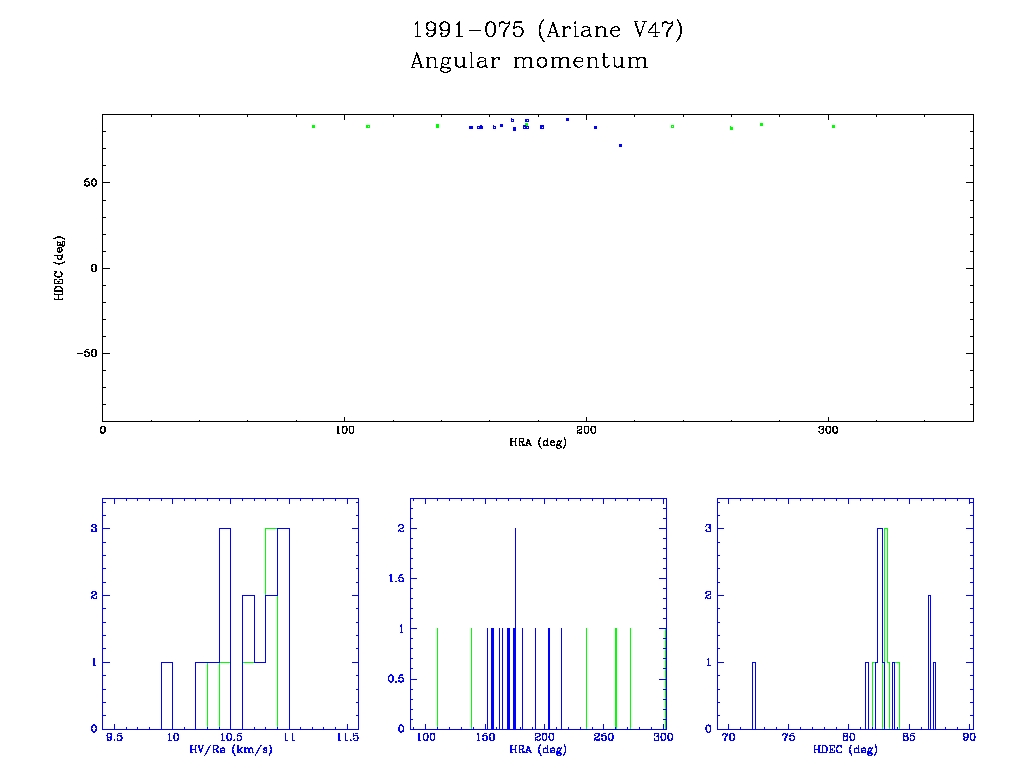Select the "HRA (deg)" label under the top plot
Viewport: 1024px width, 768px height.
[537, 443]
